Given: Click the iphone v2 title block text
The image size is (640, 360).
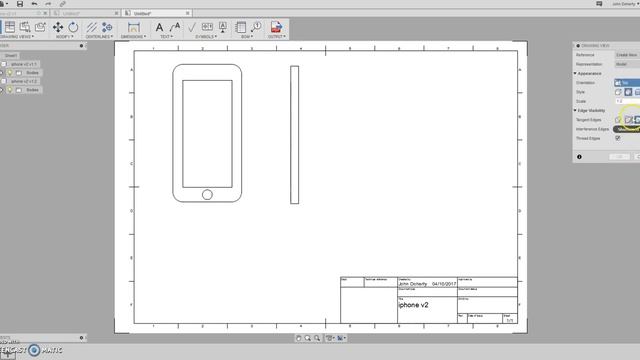Looking at the screenshot, I should pyautogui.click(x=413, y=305).
